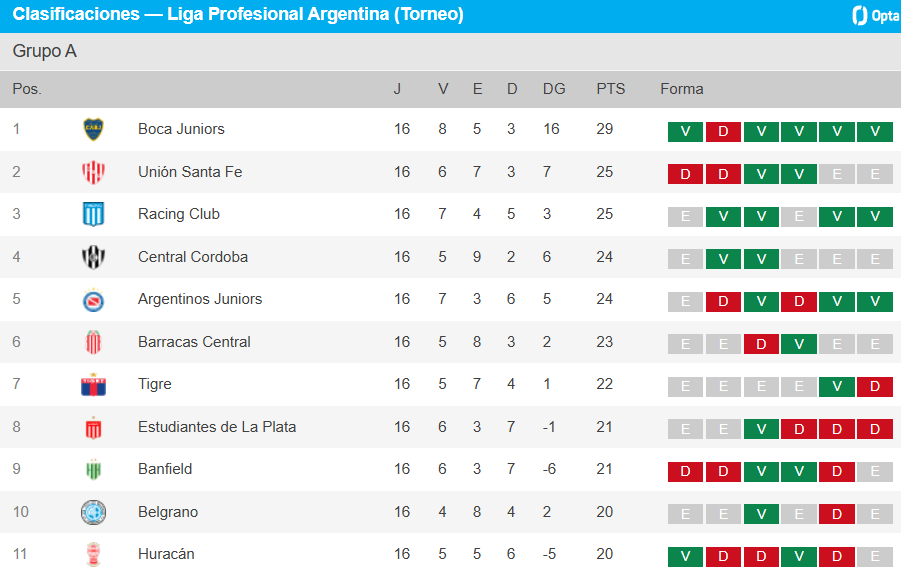This screenshot has height=574, width=901.
Task: Sort table by DG column header
Action: pos(553,89)
